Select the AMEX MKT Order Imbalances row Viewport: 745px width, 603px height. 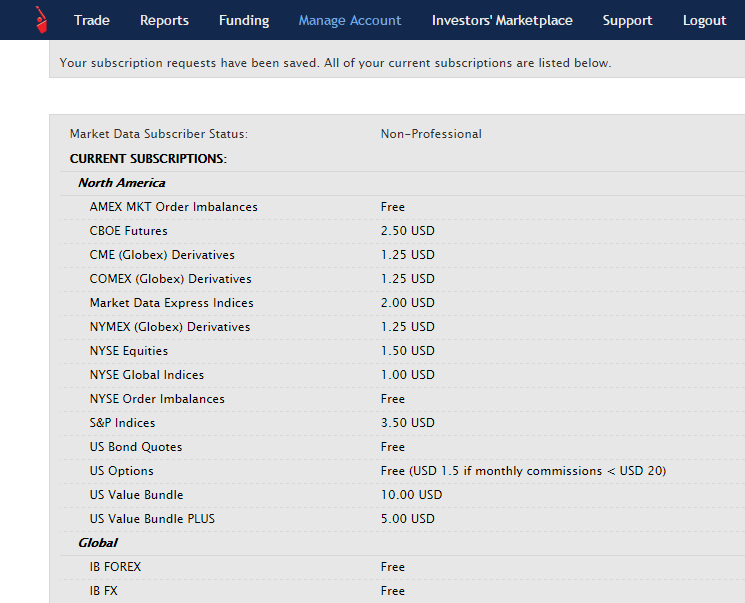tap(173, 207)
